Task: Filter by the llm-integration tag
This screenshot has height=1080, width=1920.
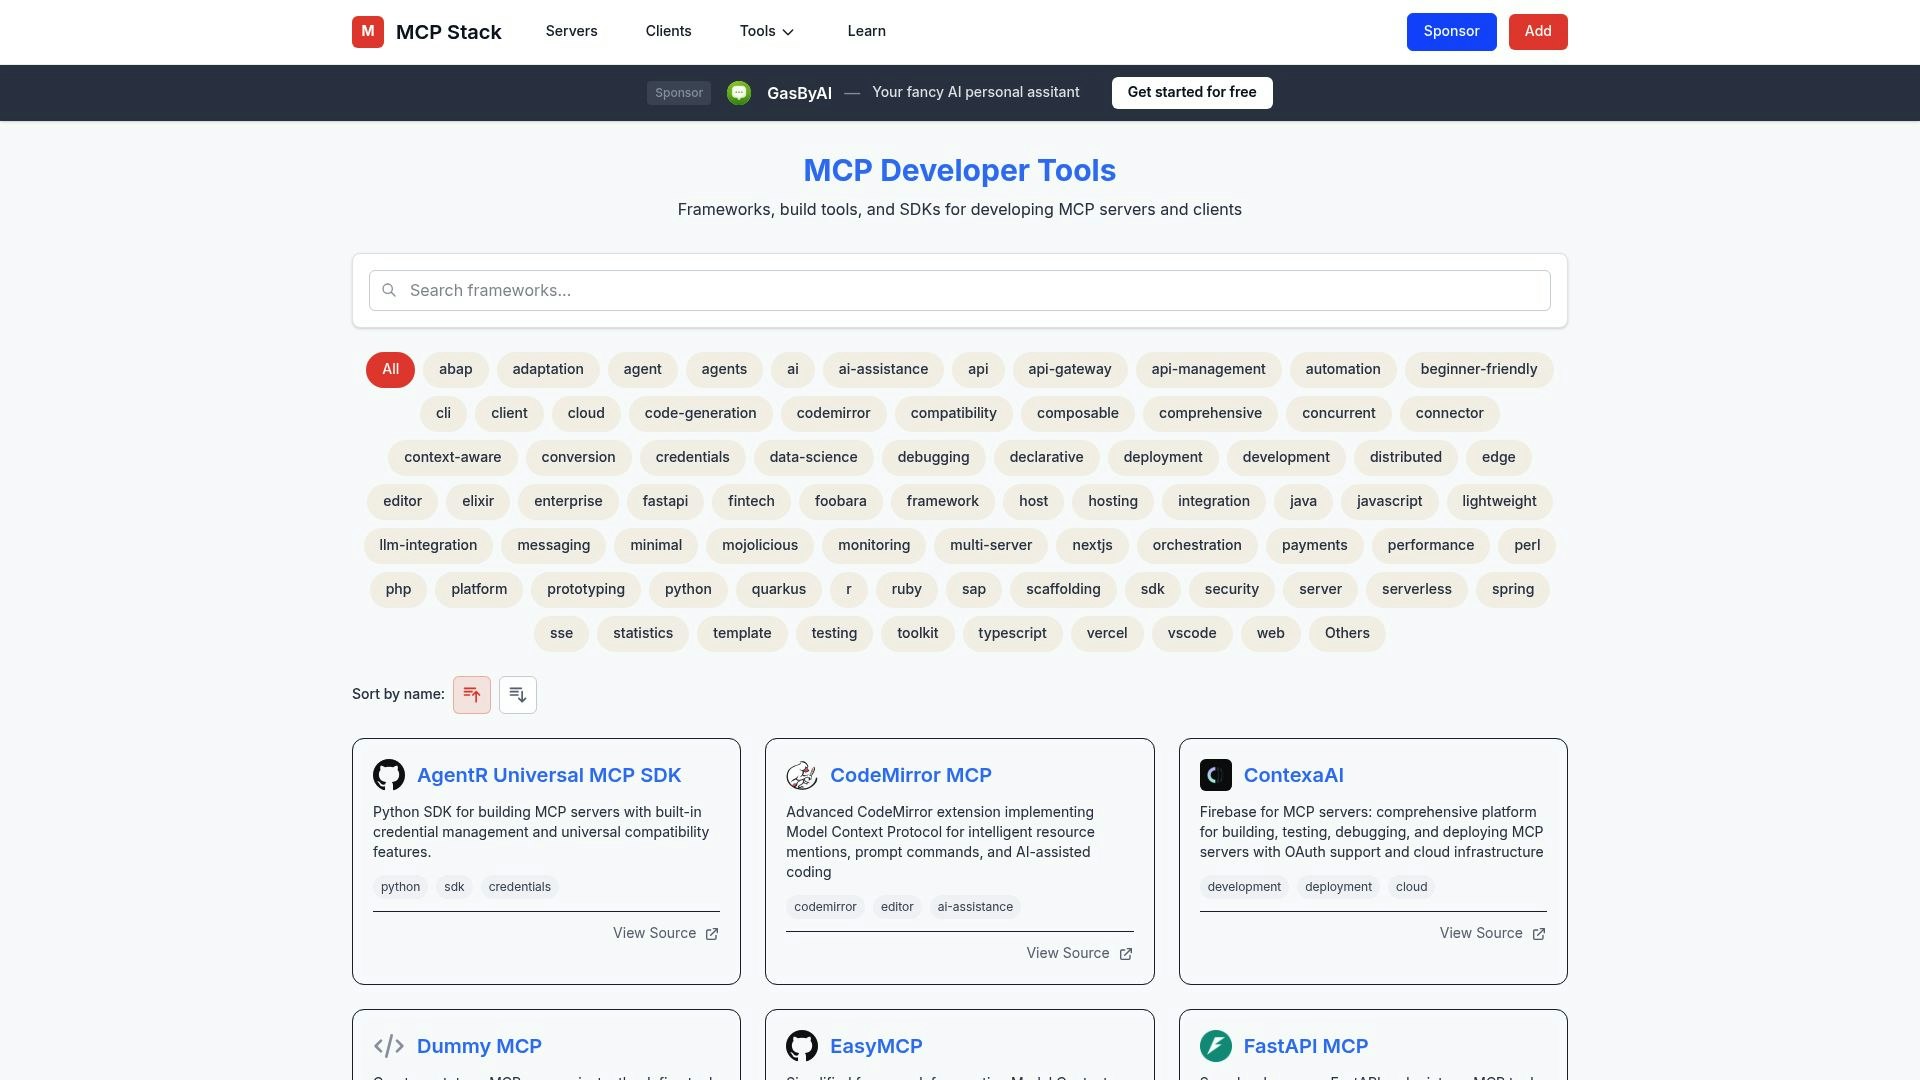Action: tap(428, 546)
